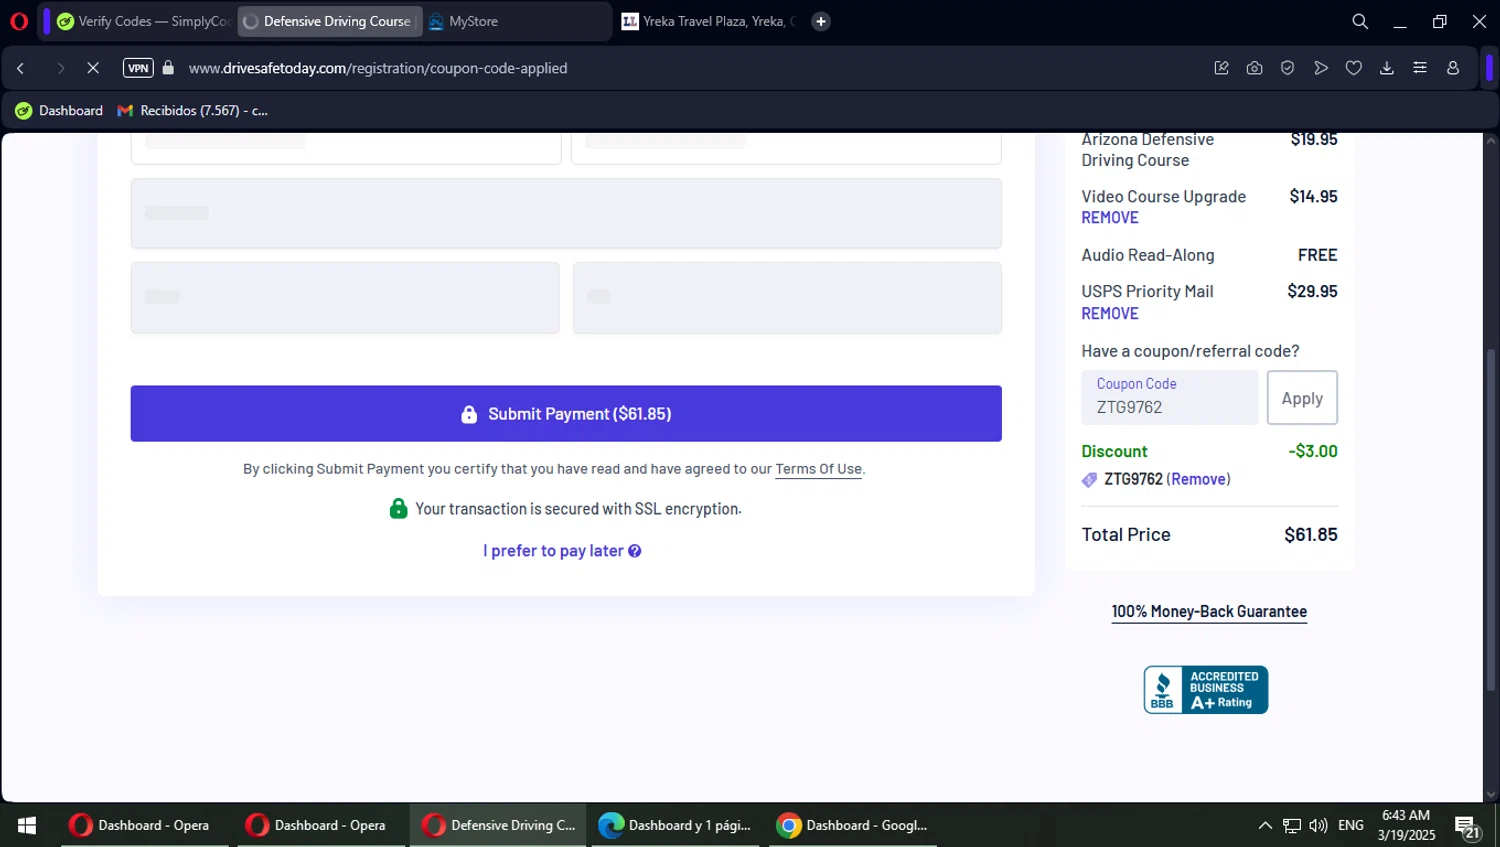Go forward to next page

pos(60,68)
